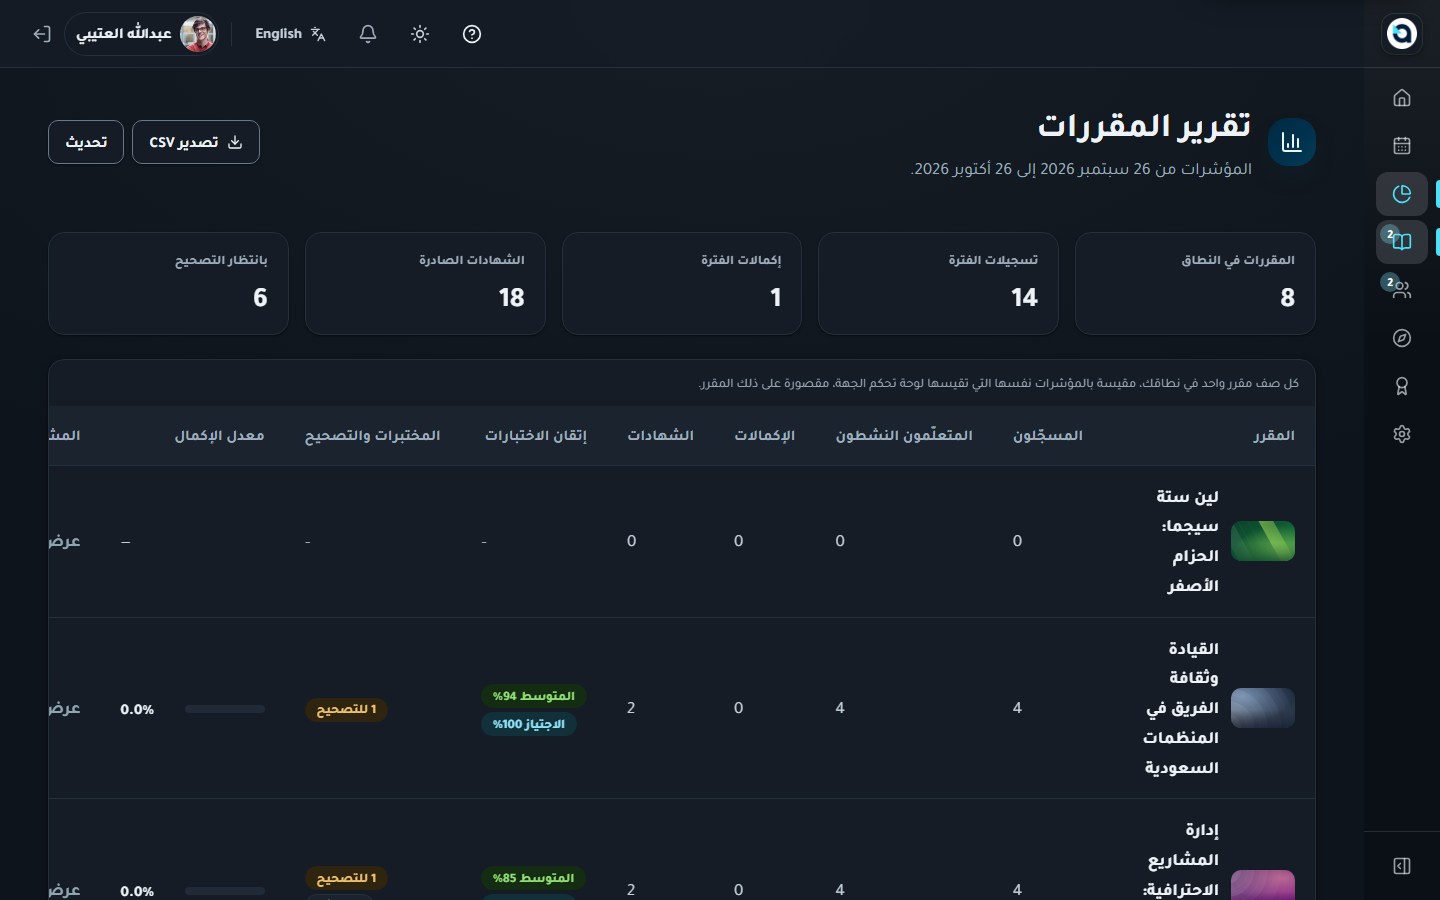Click the المقرر column header
1440x900 pixels.
pos(1273,436)
